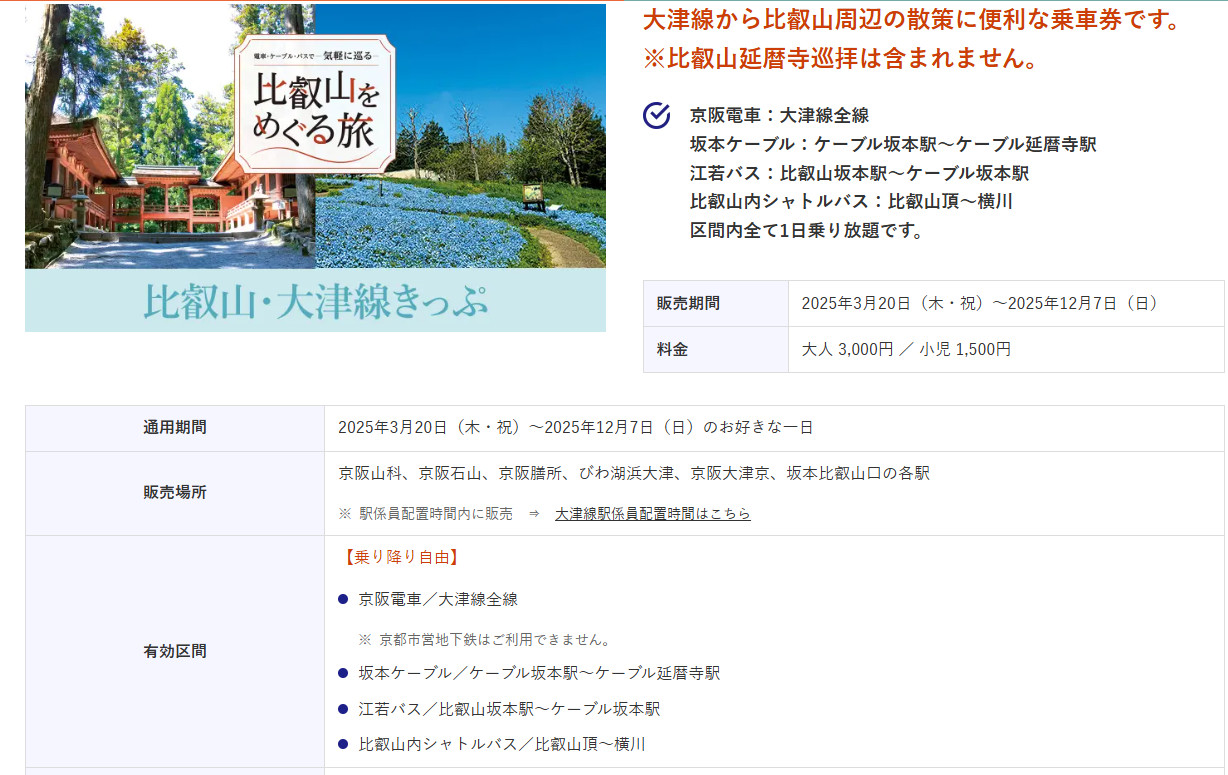This screenshot has height=775, width=1228.
Task: Click the bullet dot before 江若バス／比叡山坂本駅
Action: [x=343, y=709]
